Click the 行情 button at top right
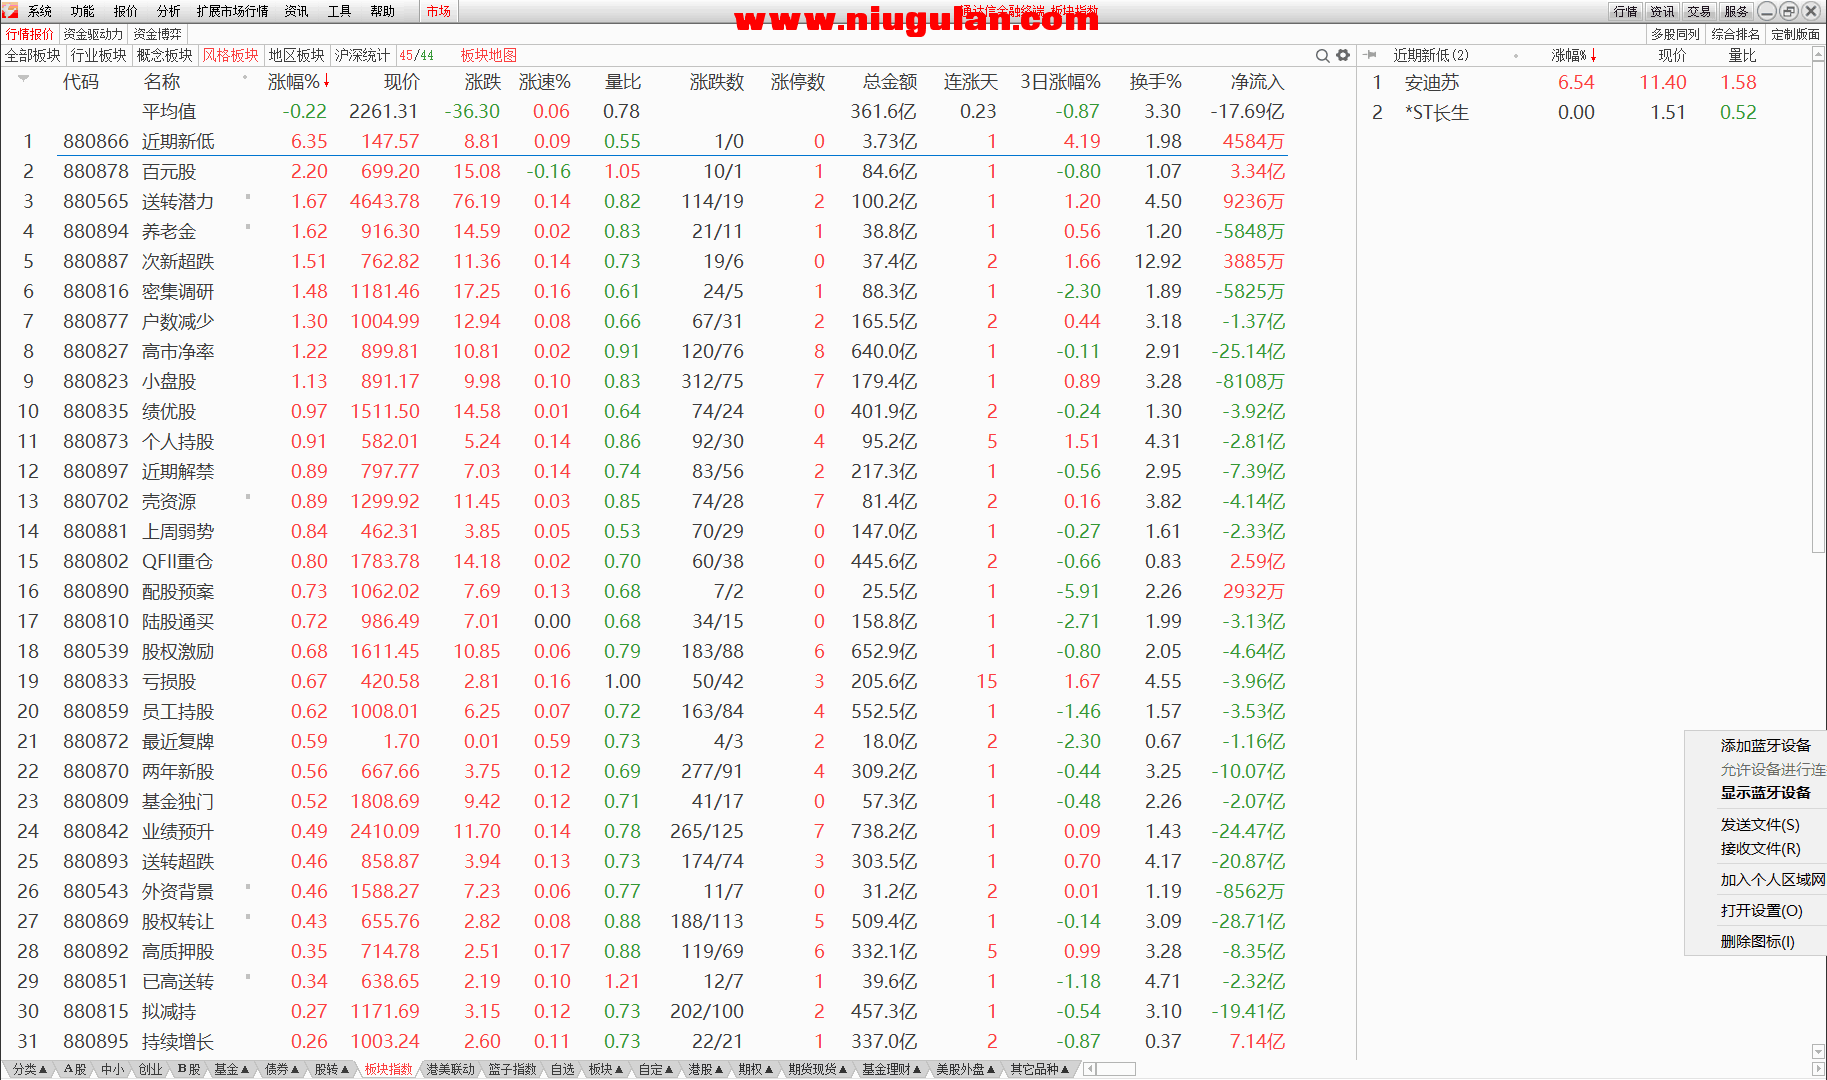 [x=1625, y=11]
